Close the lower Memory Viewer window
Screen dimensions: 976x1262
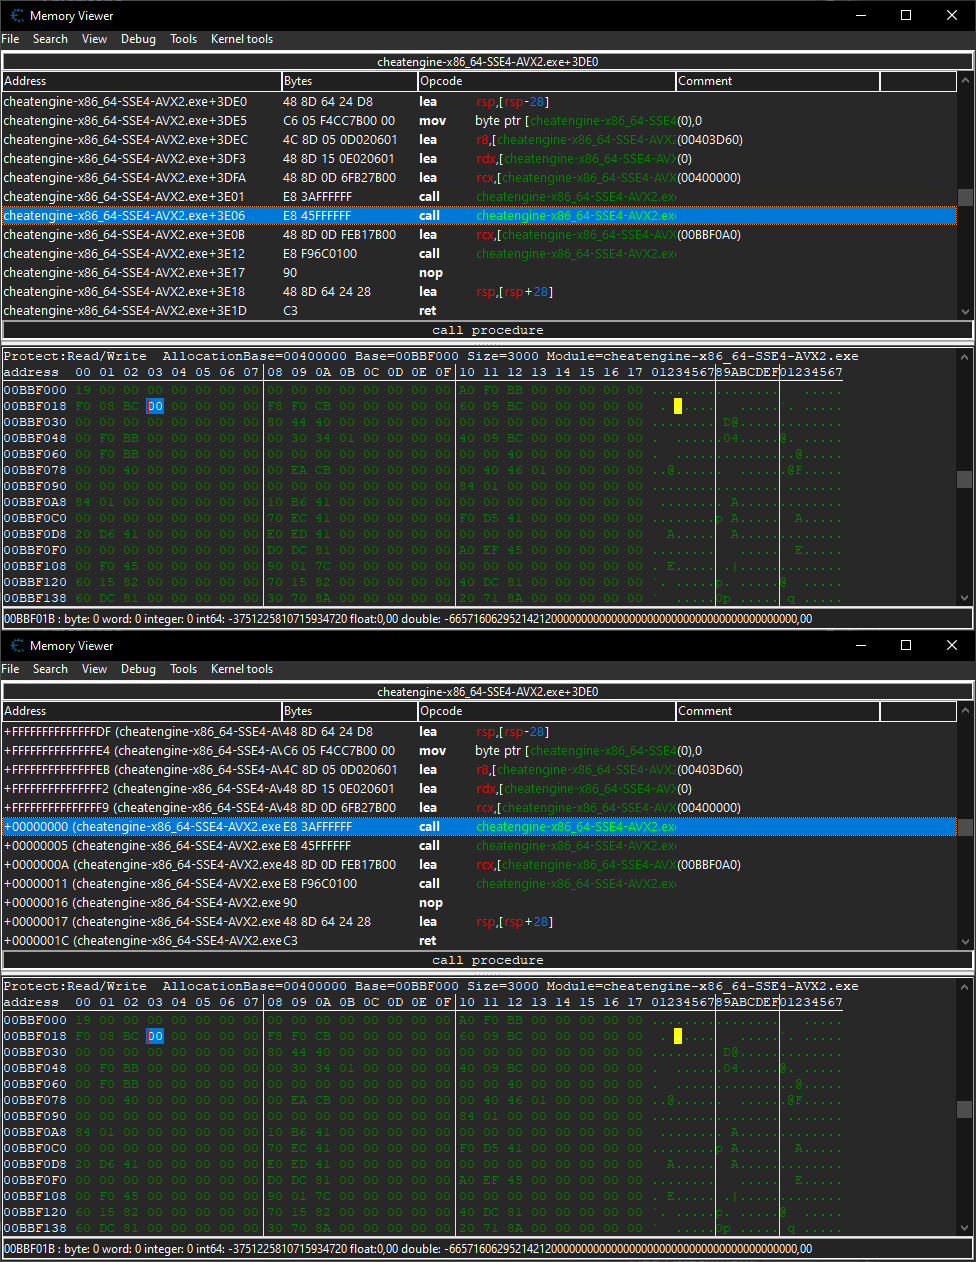tap(952, 645)
